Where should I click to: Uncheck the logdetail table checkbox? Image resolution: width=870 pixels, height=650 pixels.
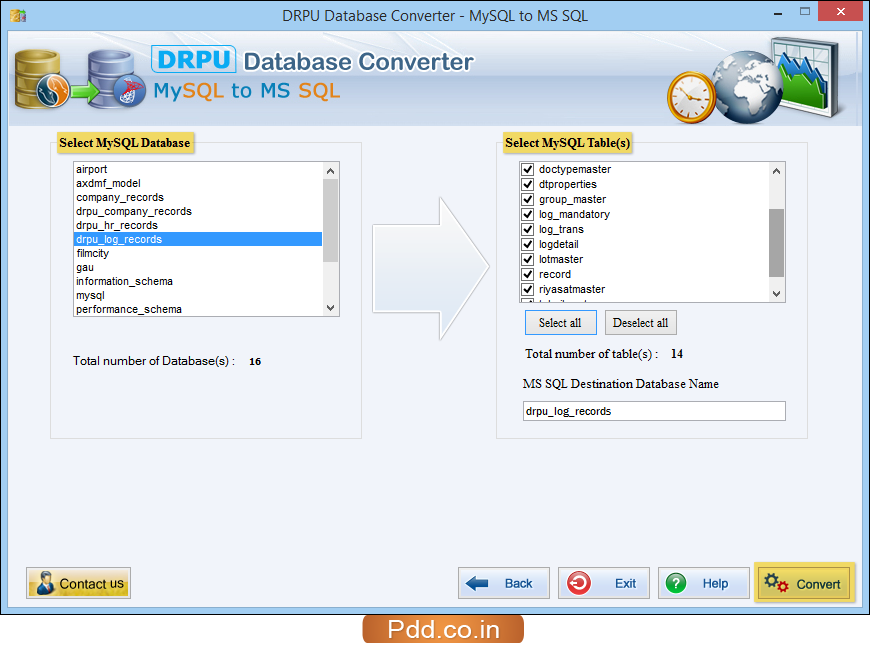(528, 244)
